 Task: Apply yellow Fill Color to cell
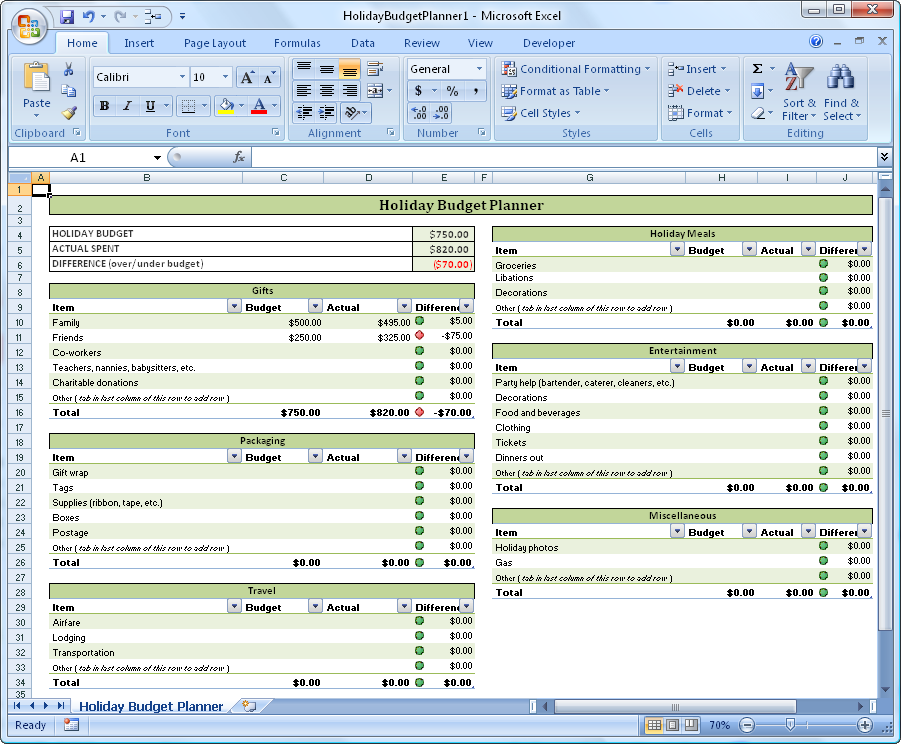coord(226,106)
